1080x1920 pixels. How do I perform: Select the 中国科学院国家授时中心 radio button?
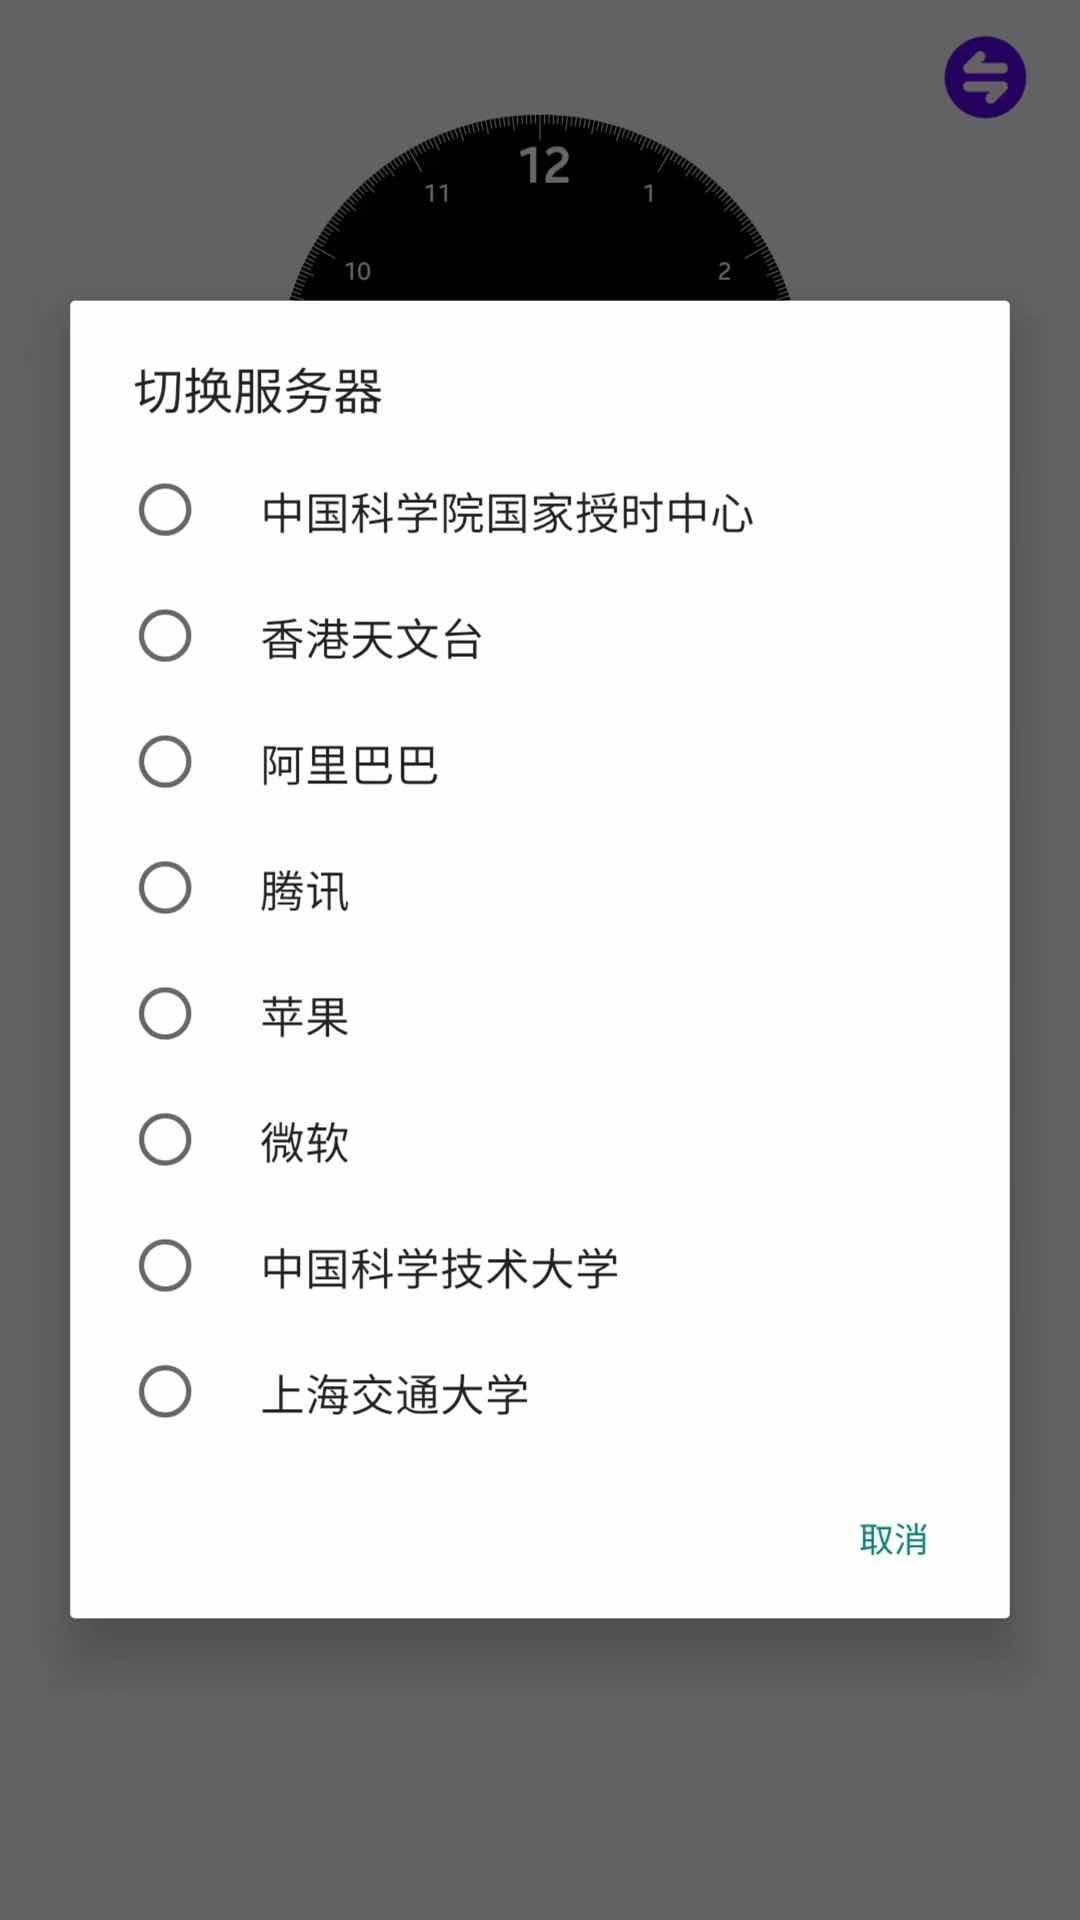[x=165, y=510]
